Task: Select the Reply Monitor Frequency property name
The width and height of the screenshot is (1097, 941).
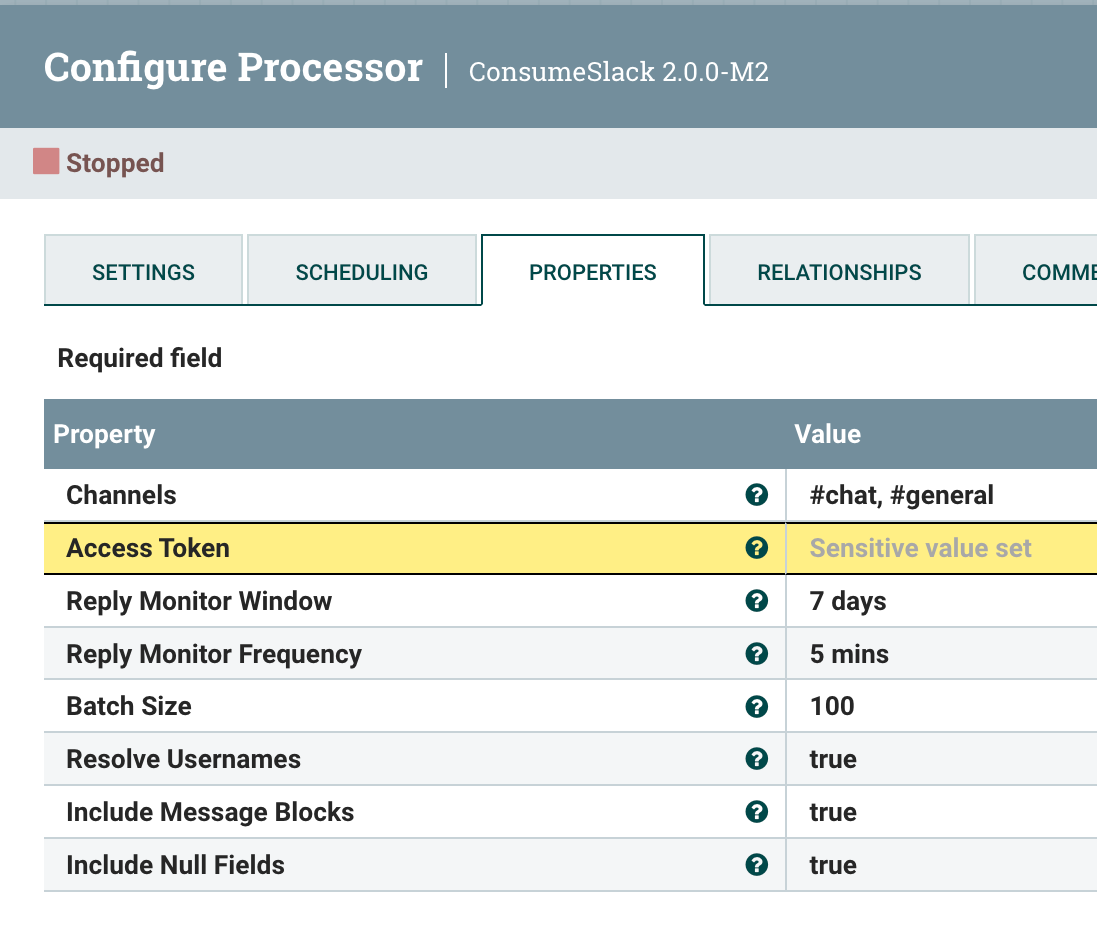Action: point(214,653)
